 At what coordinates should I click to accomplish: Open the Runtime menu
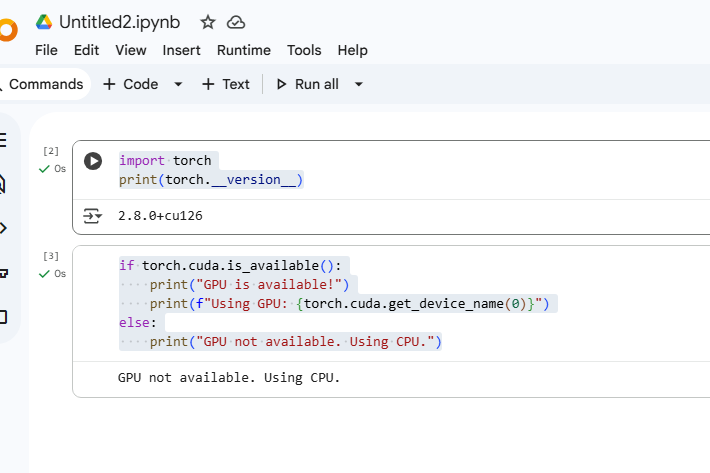pyautogui.click(x=243, y=50)
